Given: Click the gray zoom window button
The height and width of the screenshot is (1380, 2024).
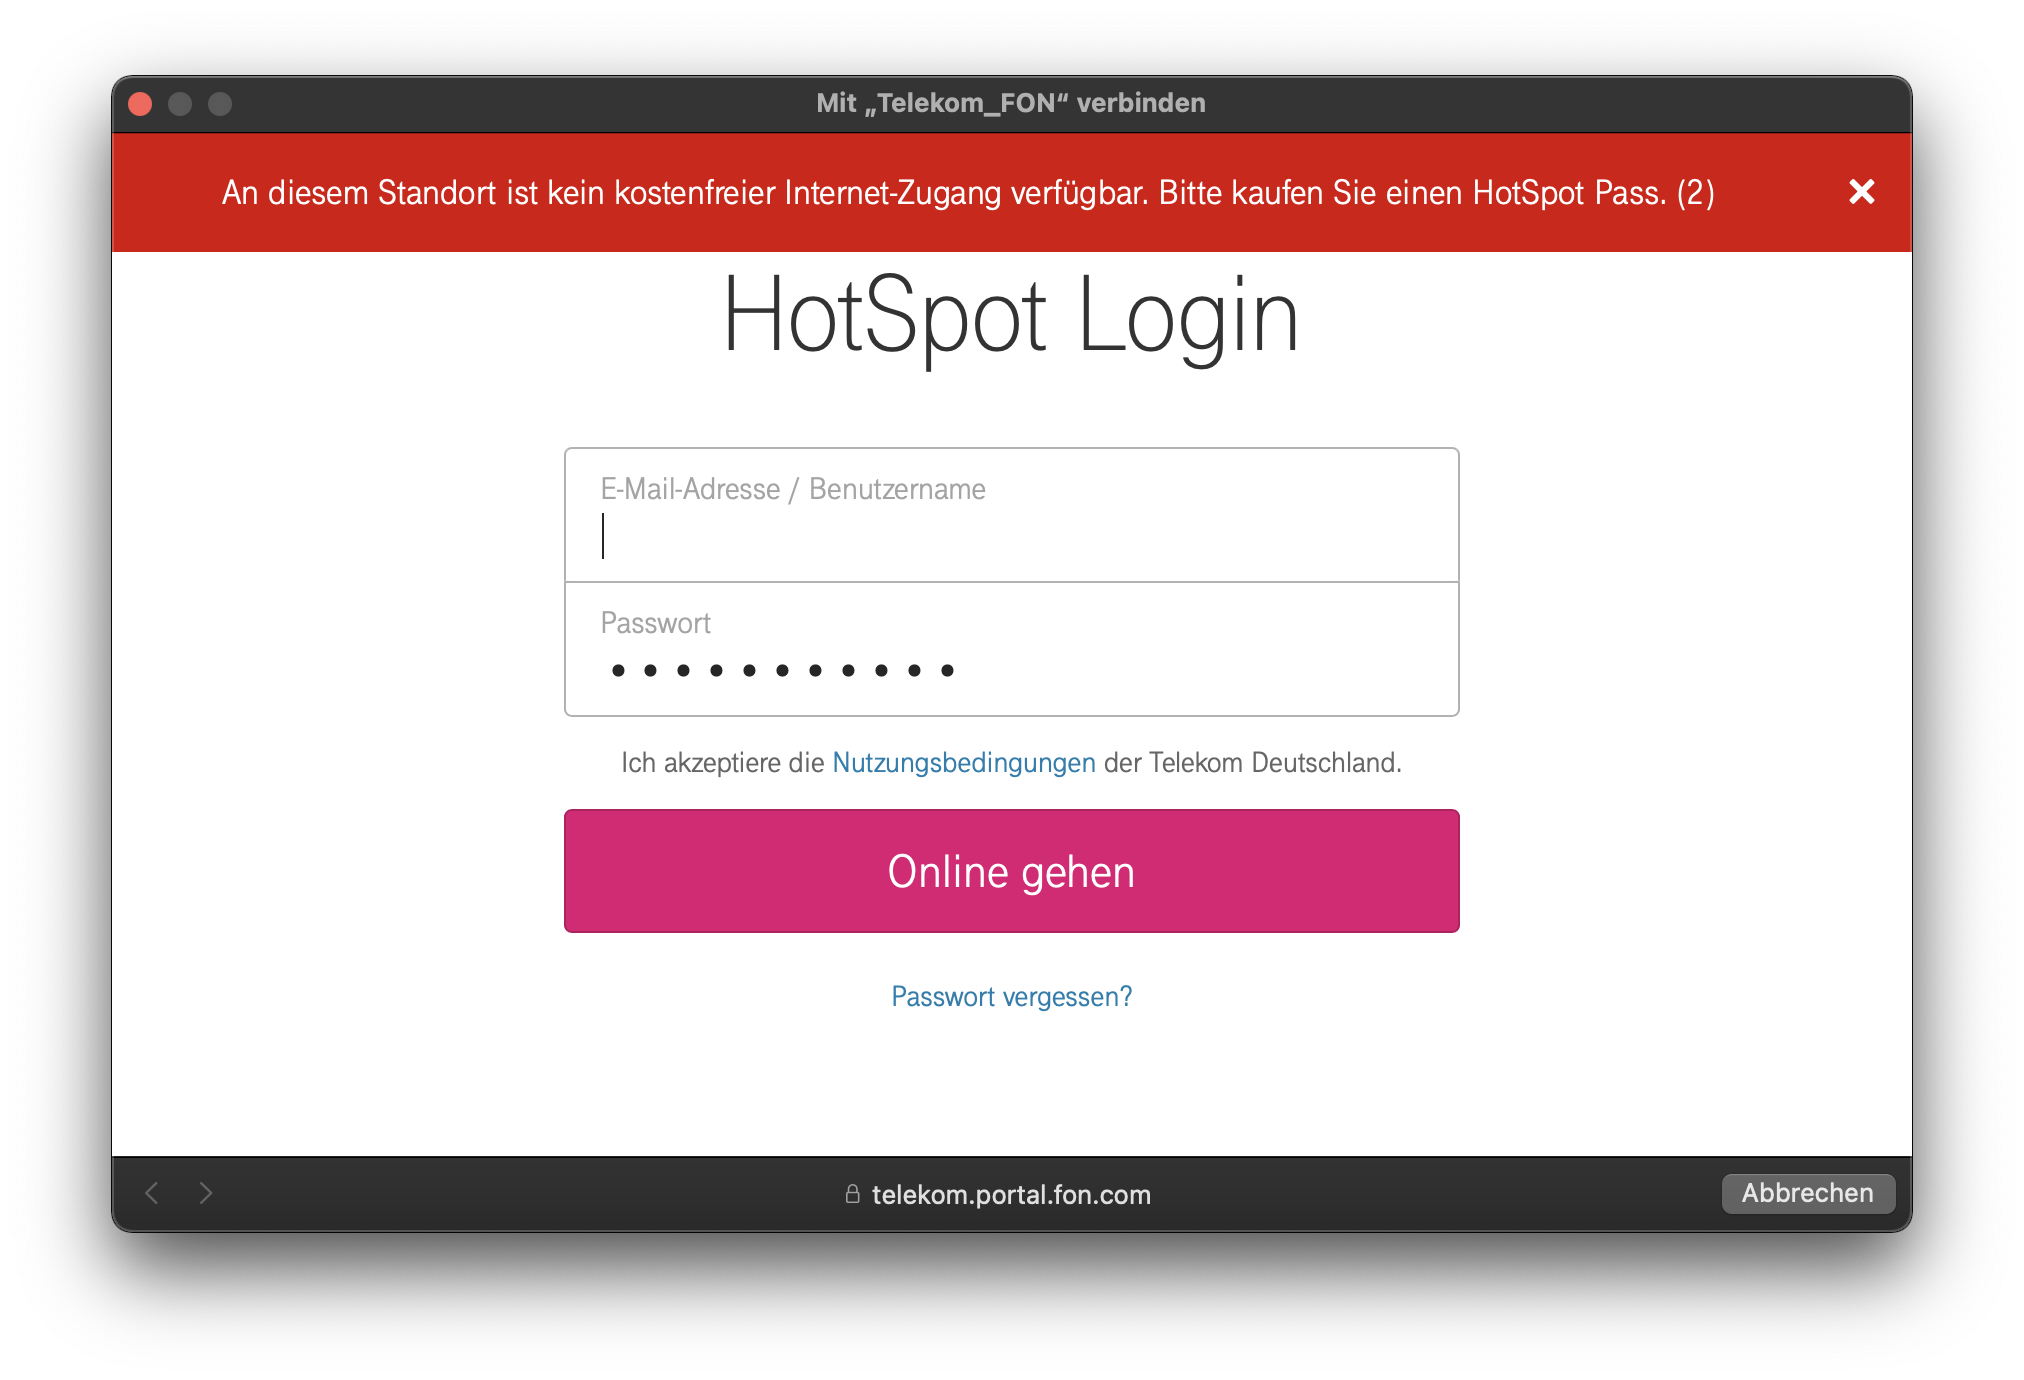Looking at the screenshot, I should pos(220,104).
